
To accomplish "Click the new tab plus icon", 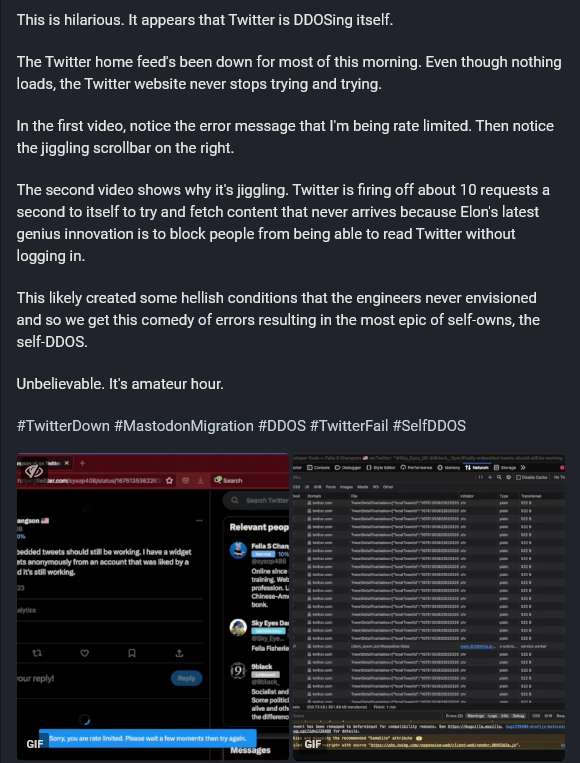I will point(82,463).
